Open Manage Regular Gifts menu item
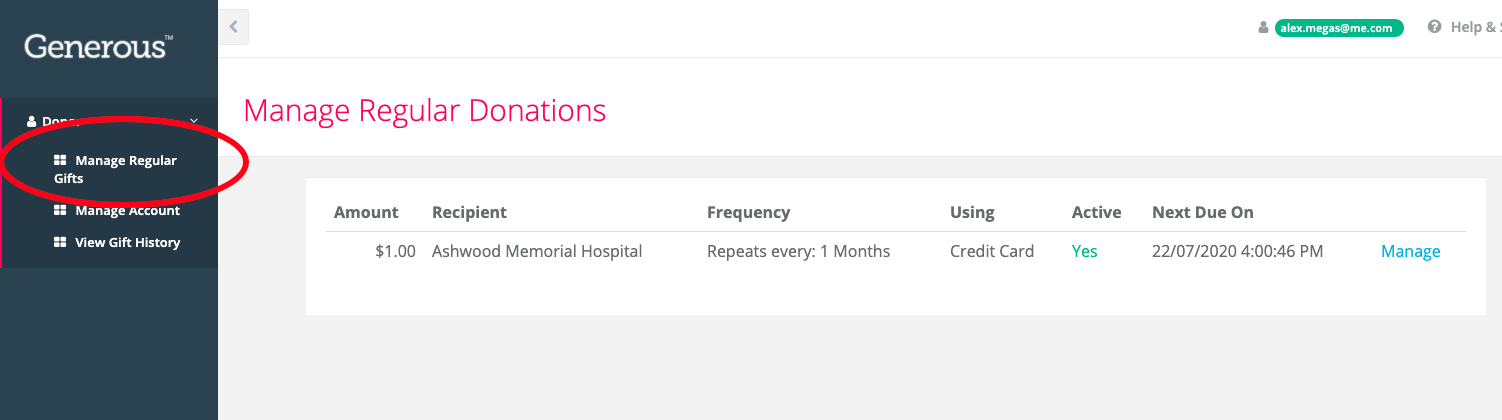Screen dimensions: 1502x420 pos(115,169)
